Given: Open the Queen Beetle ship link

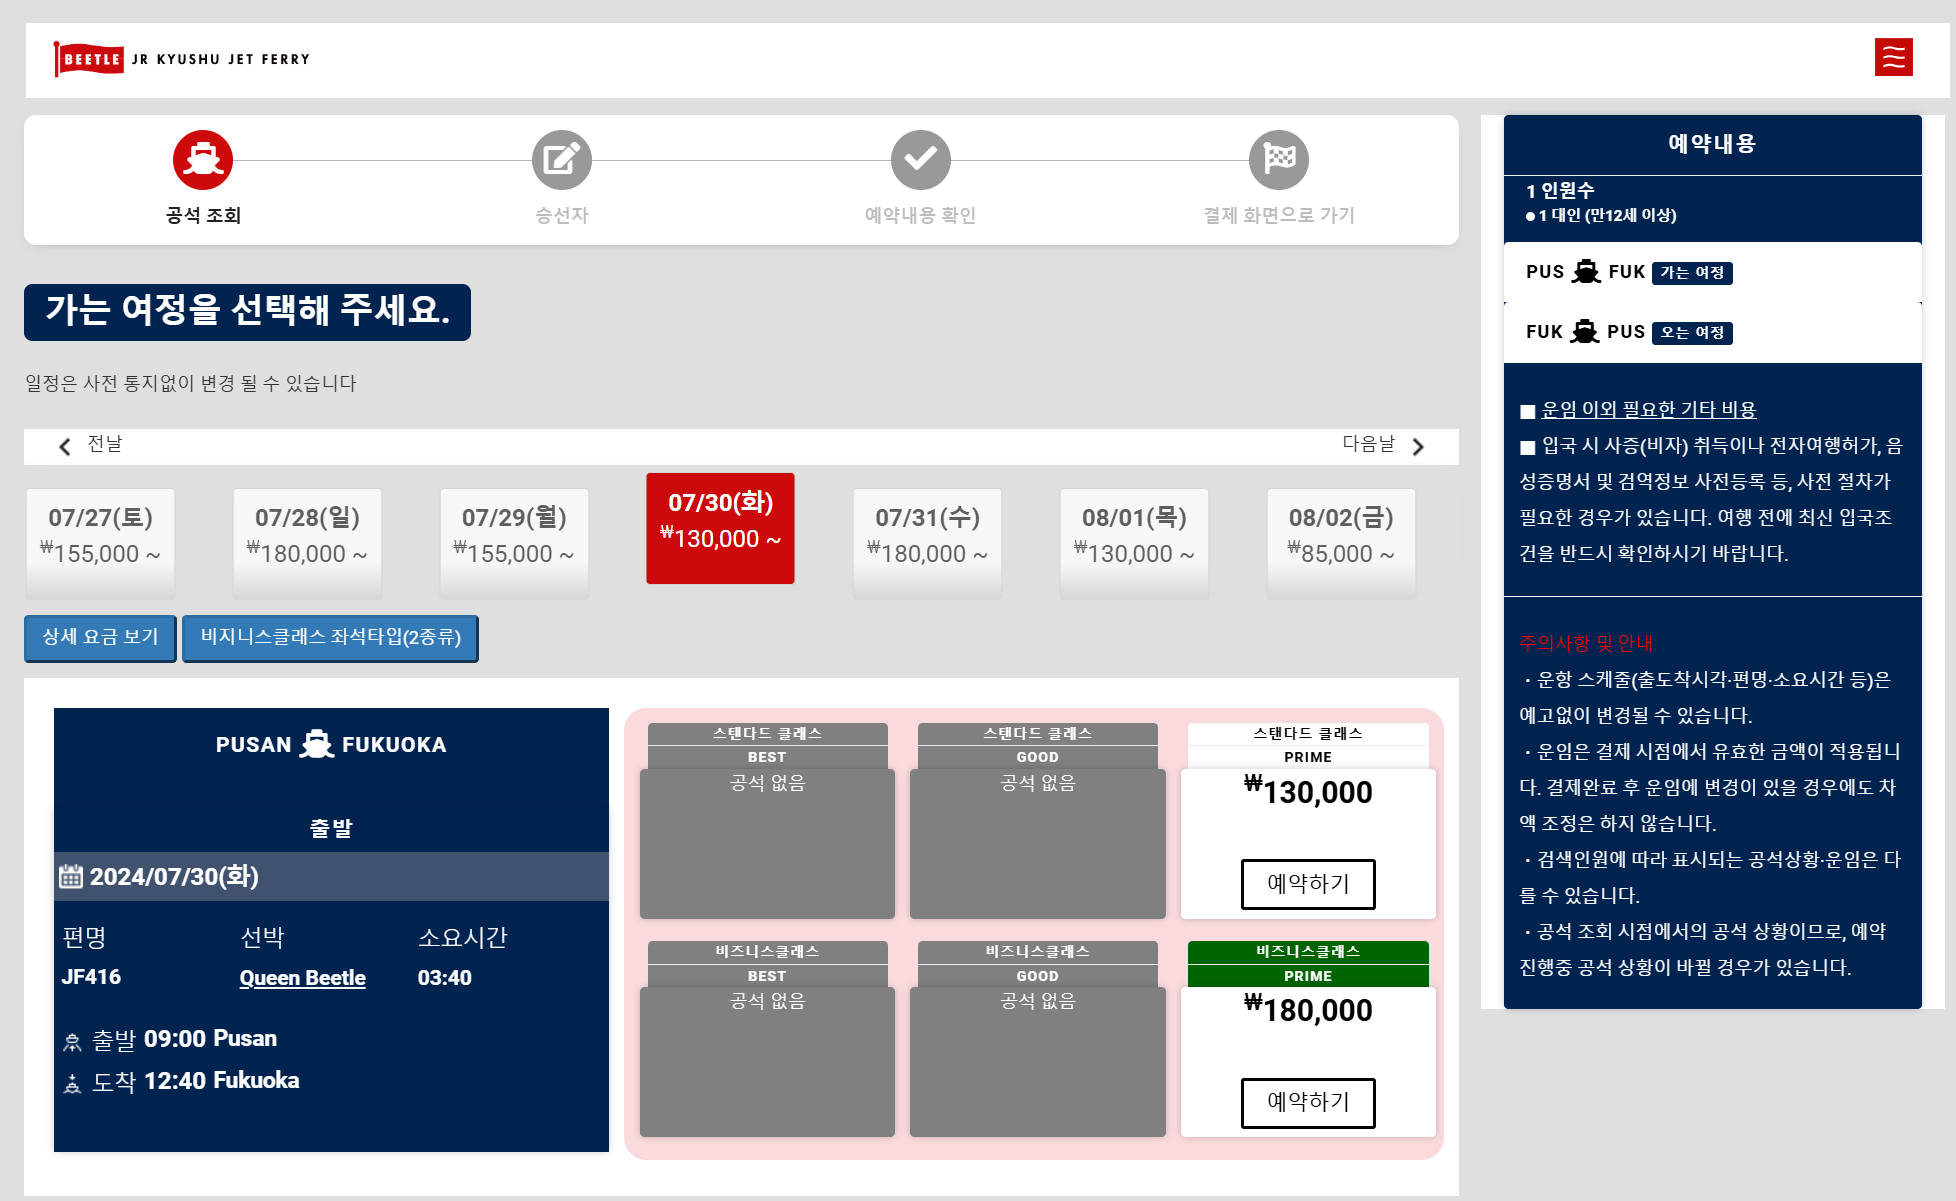Looking at the screenshot, I should (302, 978).
